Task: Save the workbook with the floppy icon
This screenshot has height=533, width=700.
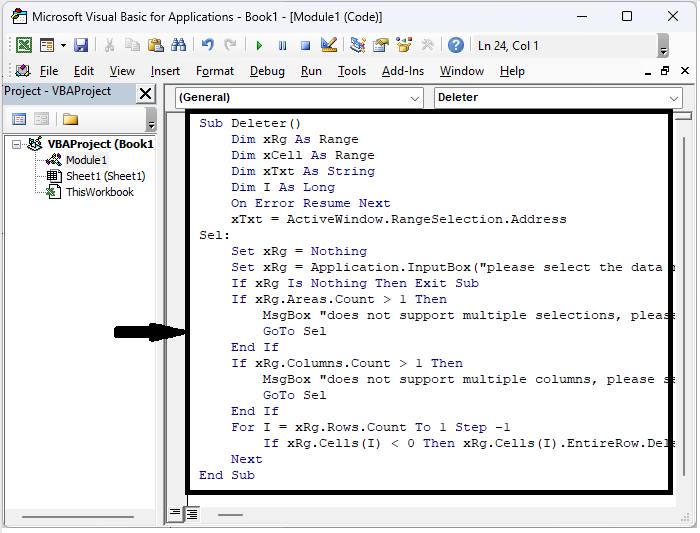Action: tap(81, 45)
